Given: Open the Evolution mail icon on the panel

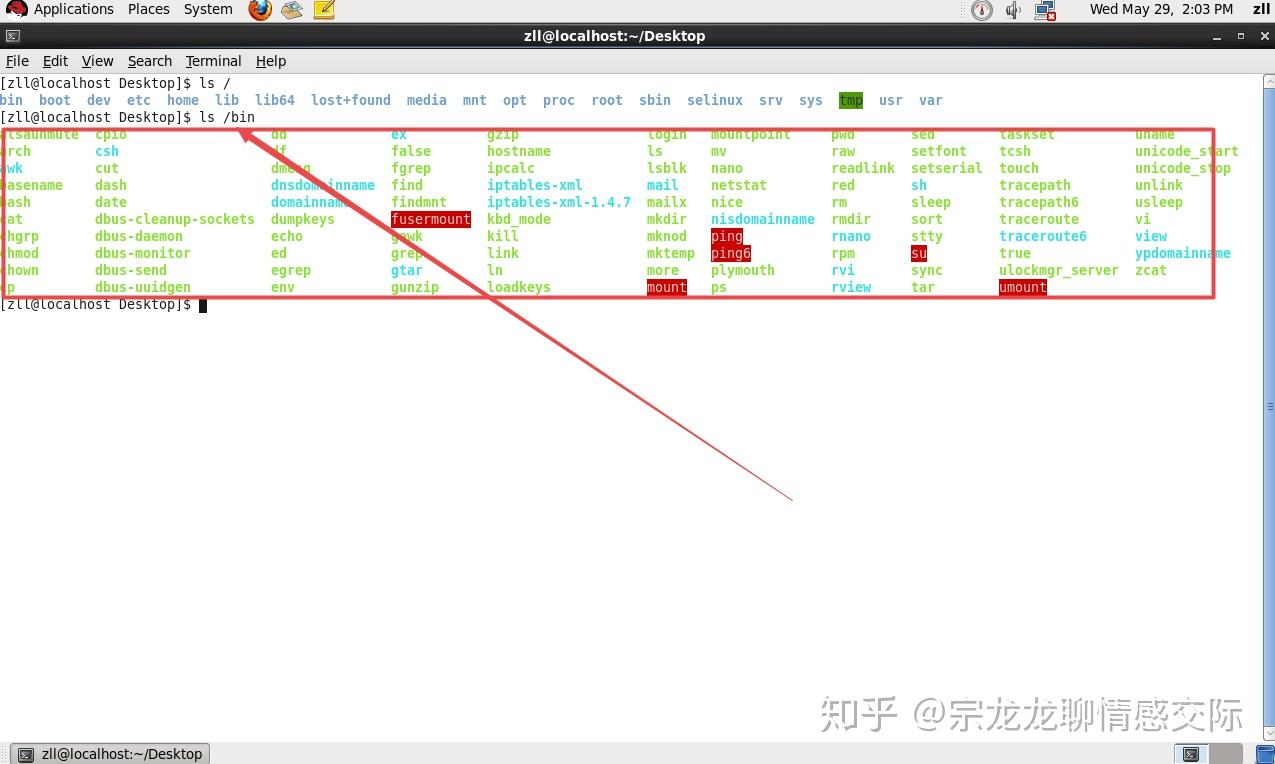Looking at the screenshot, I should coord(291,10).
